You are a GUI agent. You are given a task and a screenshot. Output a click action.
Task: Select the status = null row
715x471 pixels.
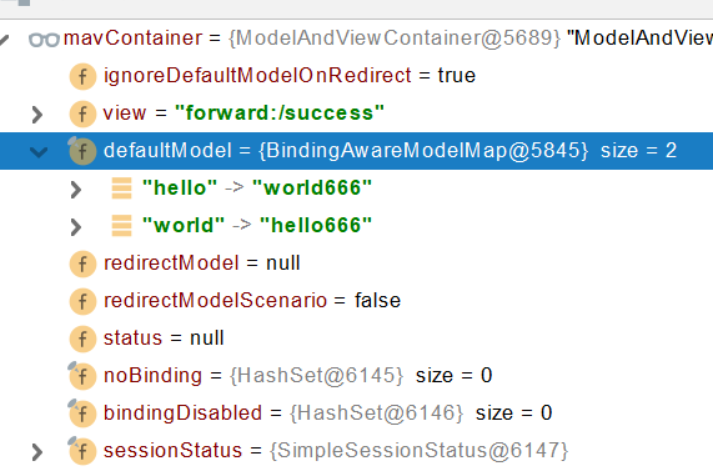click(357, 338)
